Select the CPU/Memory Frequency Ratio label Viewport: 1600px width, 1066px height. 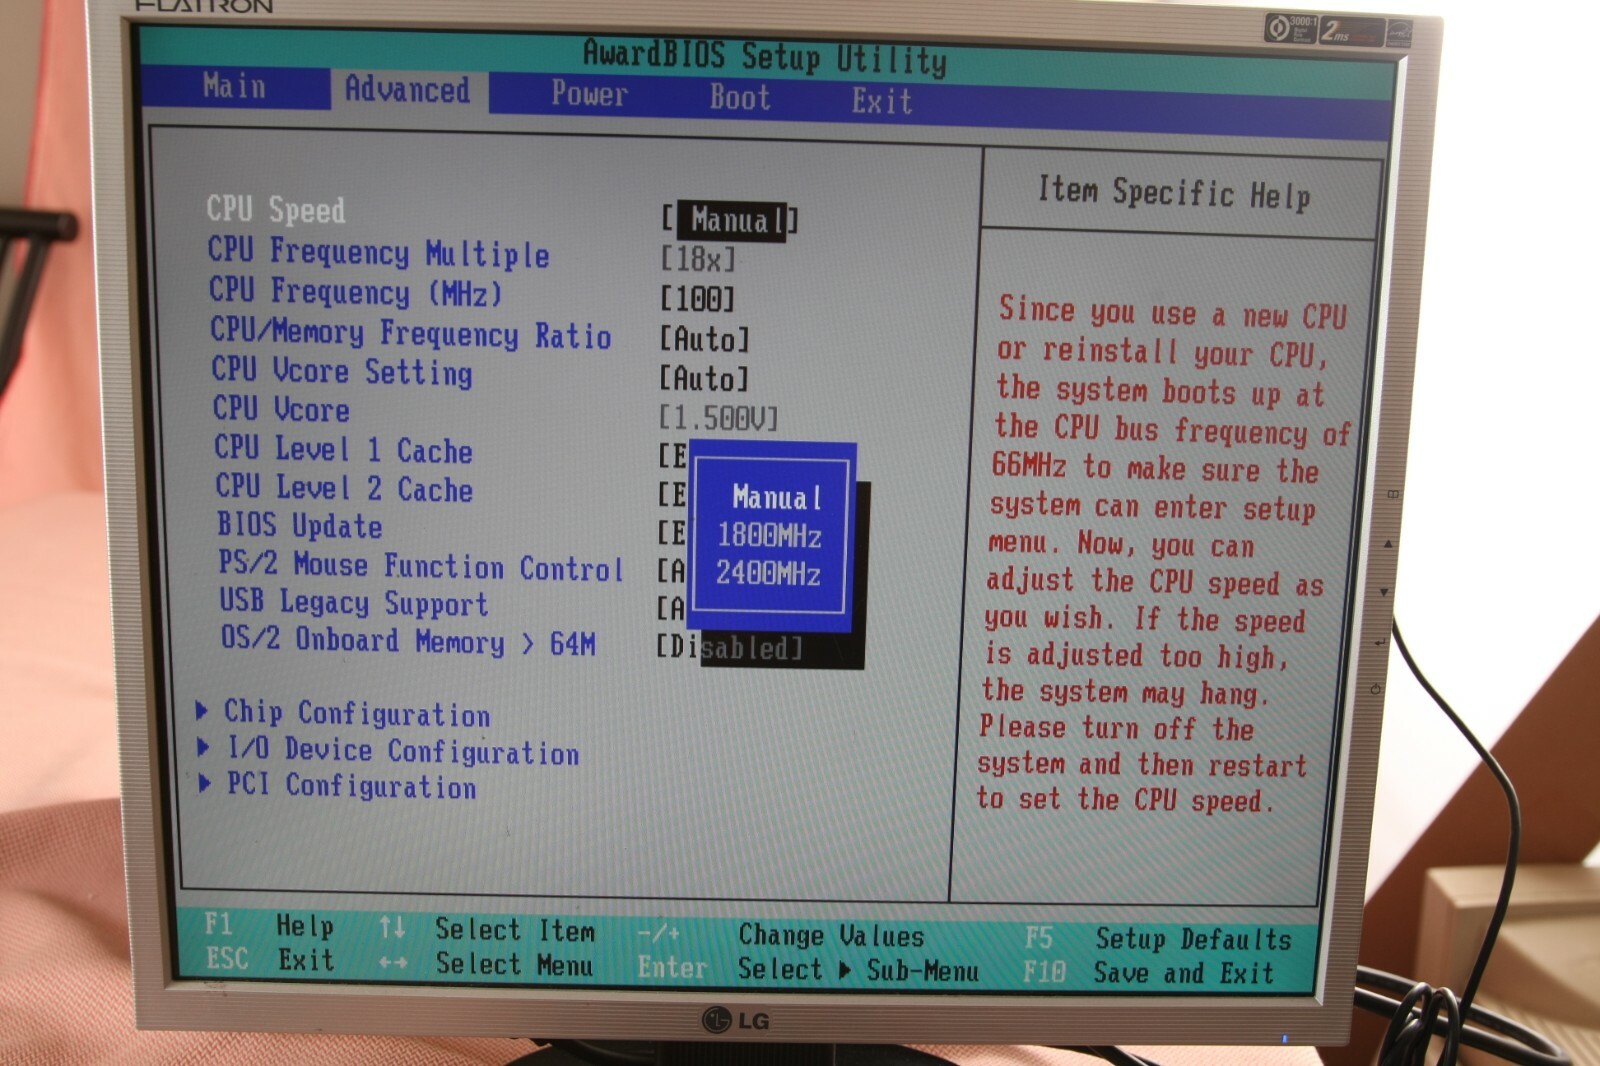pyautogui.click(x=411, y=334)
